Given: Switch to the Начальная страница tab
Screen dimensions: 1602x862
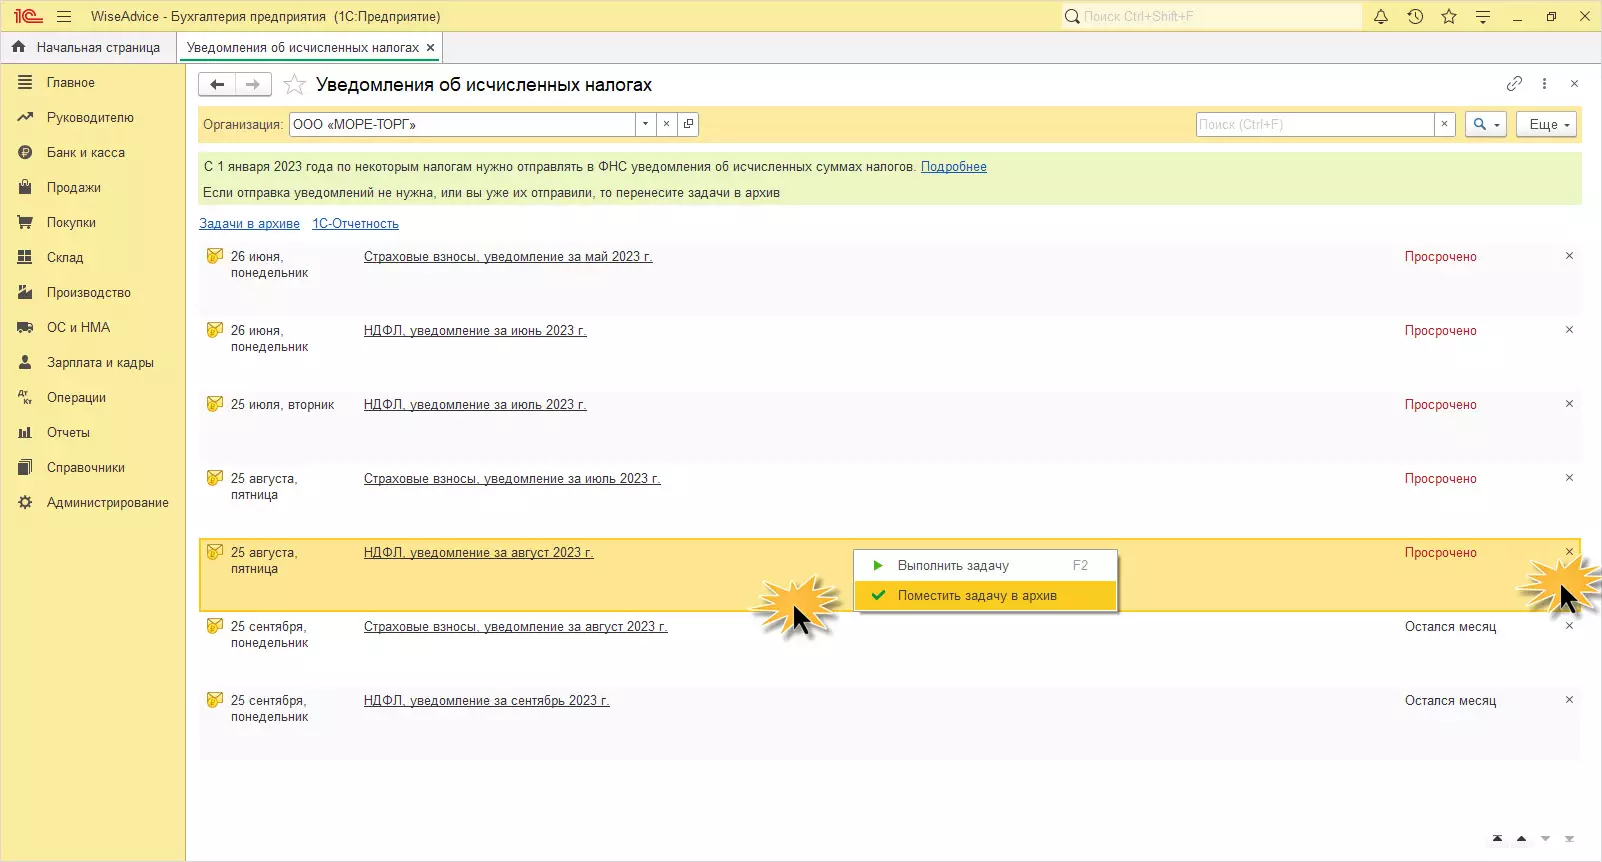Looking at the screenshot, I should 89,47.
